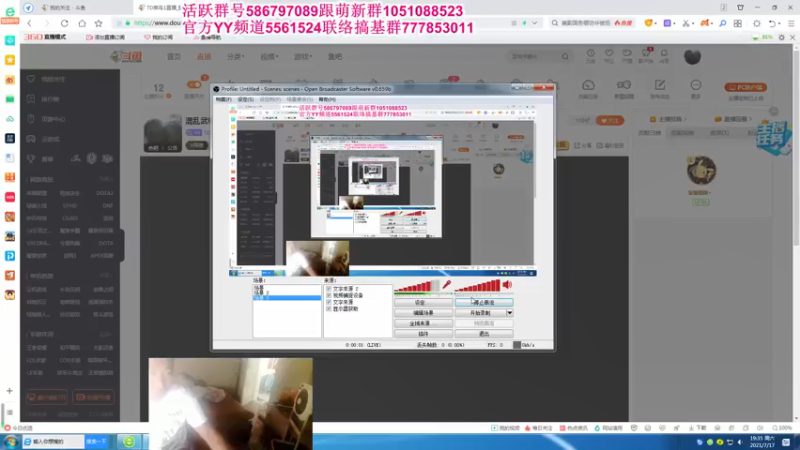Expand the 直播回看 section arrow
This screenshot has width=800, height=450.
point(751,119)
